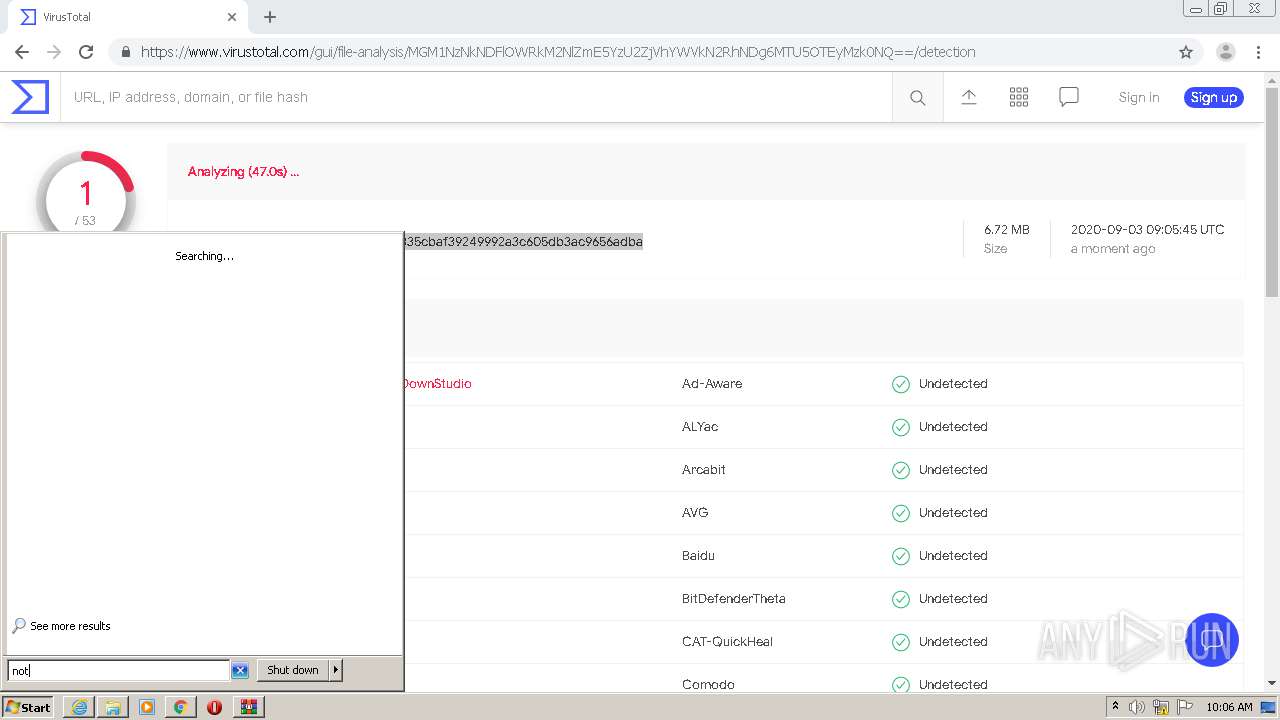
Task: Click Undetected status for Ad-Aware
Action: tap(953, 384)
